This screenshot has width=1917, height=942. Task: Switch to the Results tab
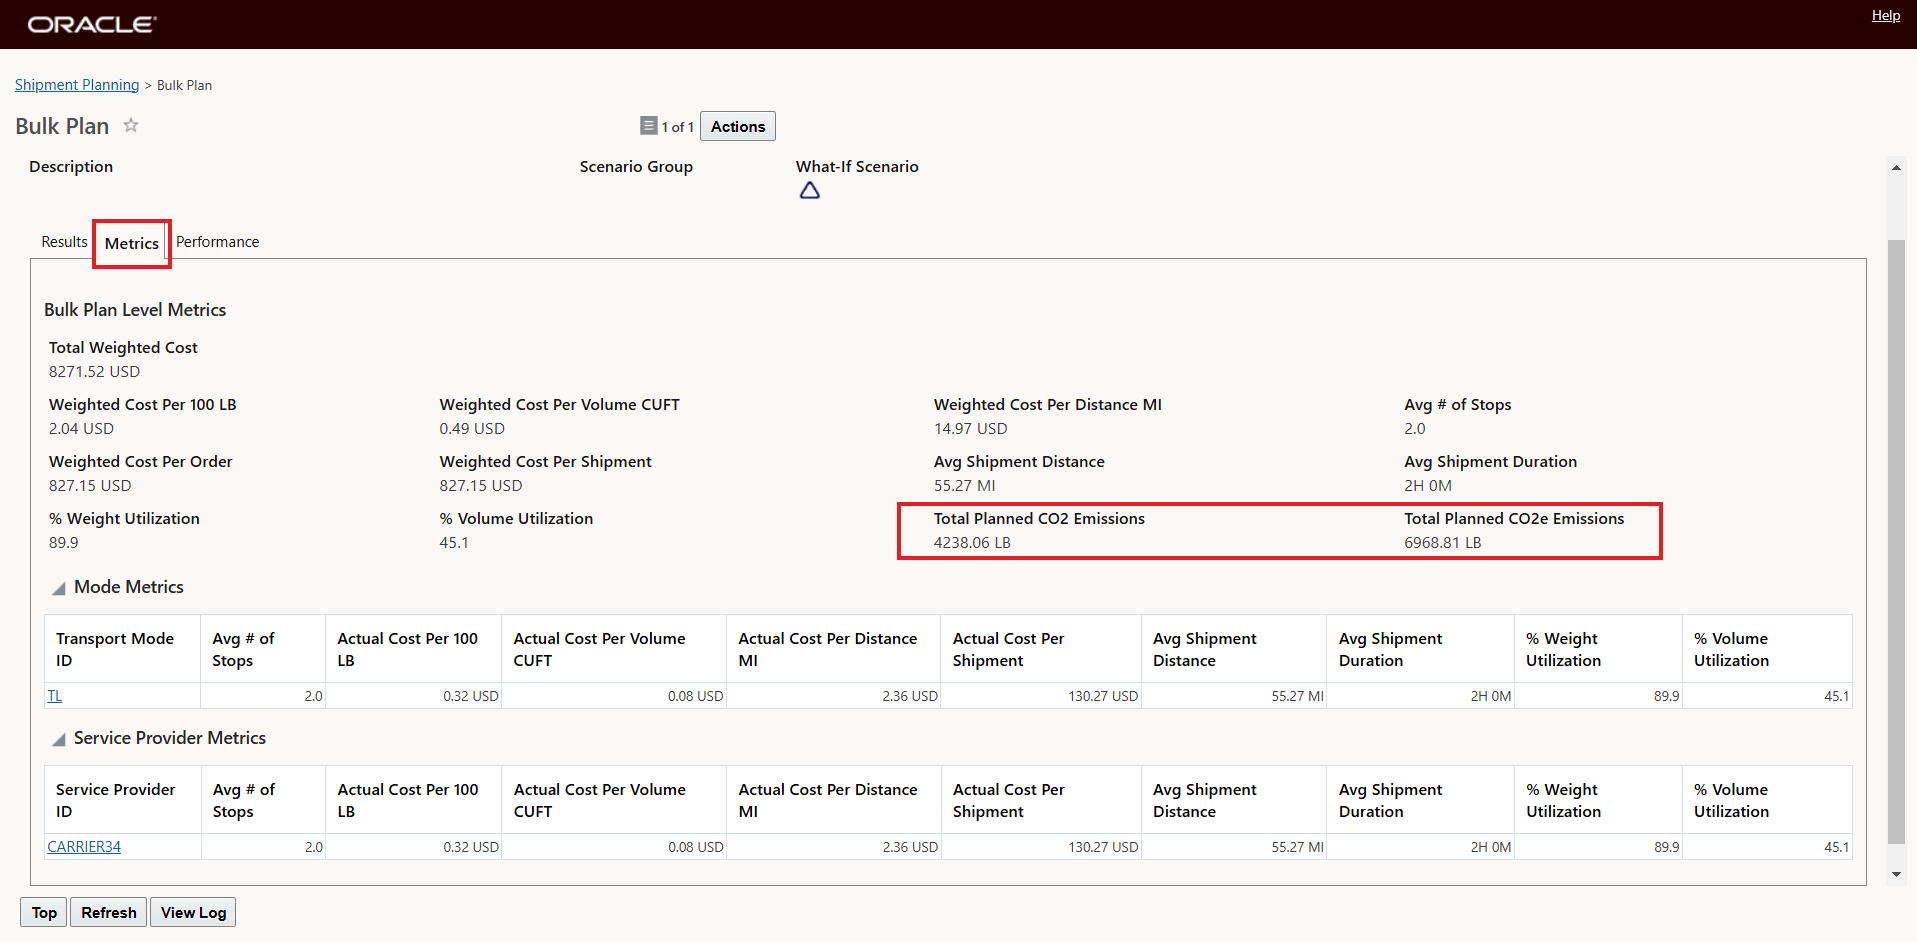click(x=64, y=242)
